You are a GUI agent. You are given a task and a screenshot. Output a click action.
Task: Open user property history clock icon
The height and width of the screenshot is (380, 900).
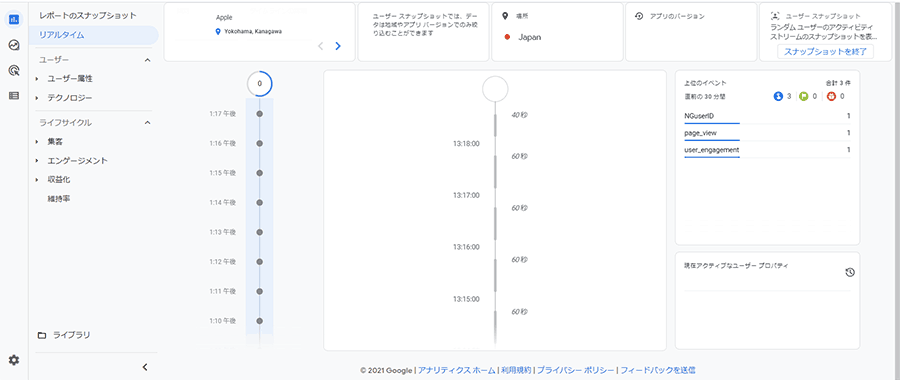click(x=850, y=272)
